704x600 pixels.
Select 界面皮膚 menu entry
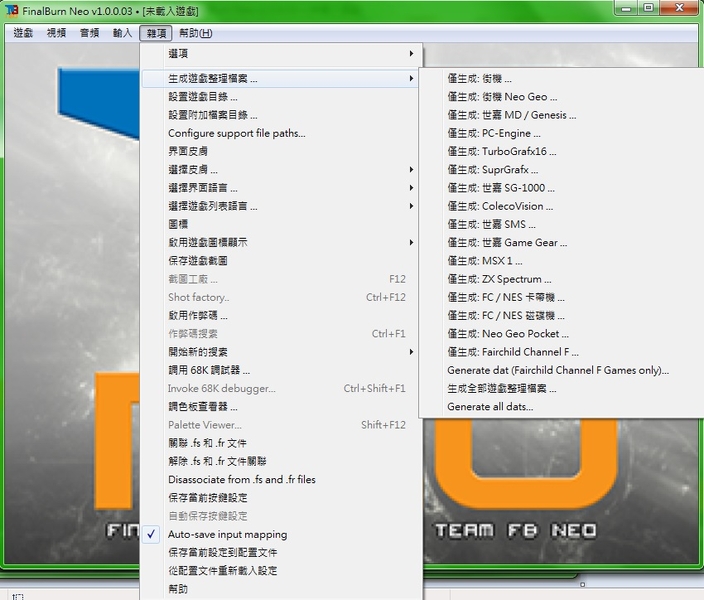coord(282,151)
